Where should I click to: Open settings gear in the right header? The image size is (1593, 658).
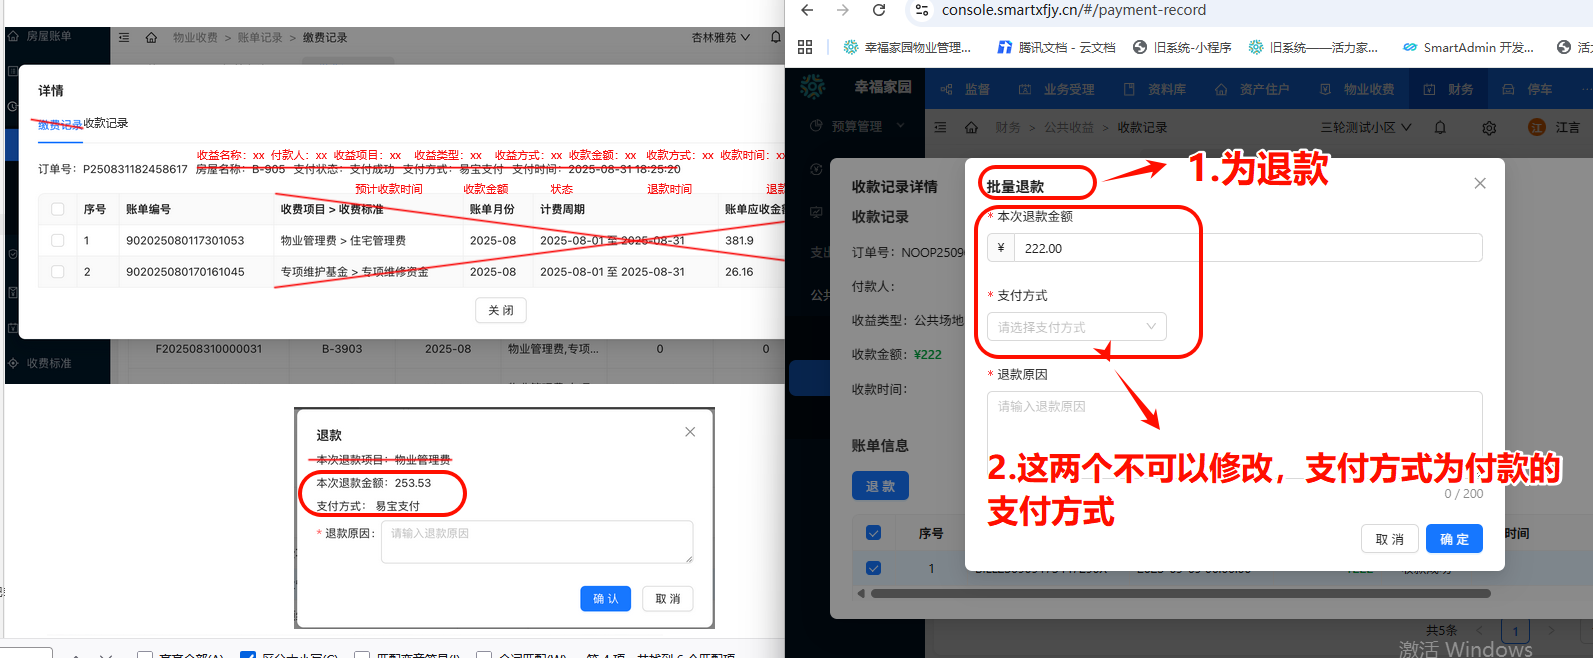[x=1489, y=128]
